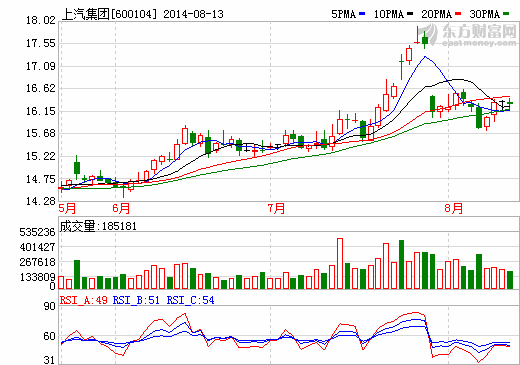This screenshot has height=365, width=520.
Task: Click the green candlestick at the price peak
Action: (x=425, y=40)
